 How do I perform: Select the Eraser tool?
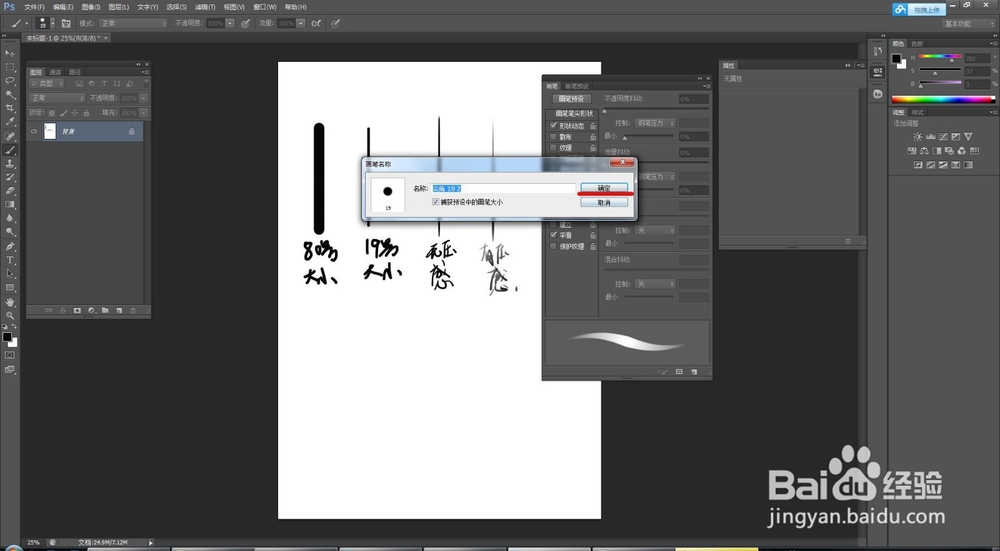click(10, 191)
